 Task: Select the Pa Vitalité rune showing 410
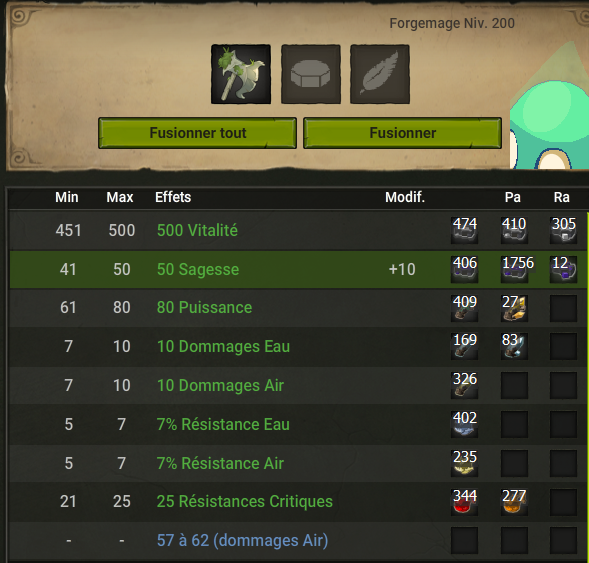[514, 230]
